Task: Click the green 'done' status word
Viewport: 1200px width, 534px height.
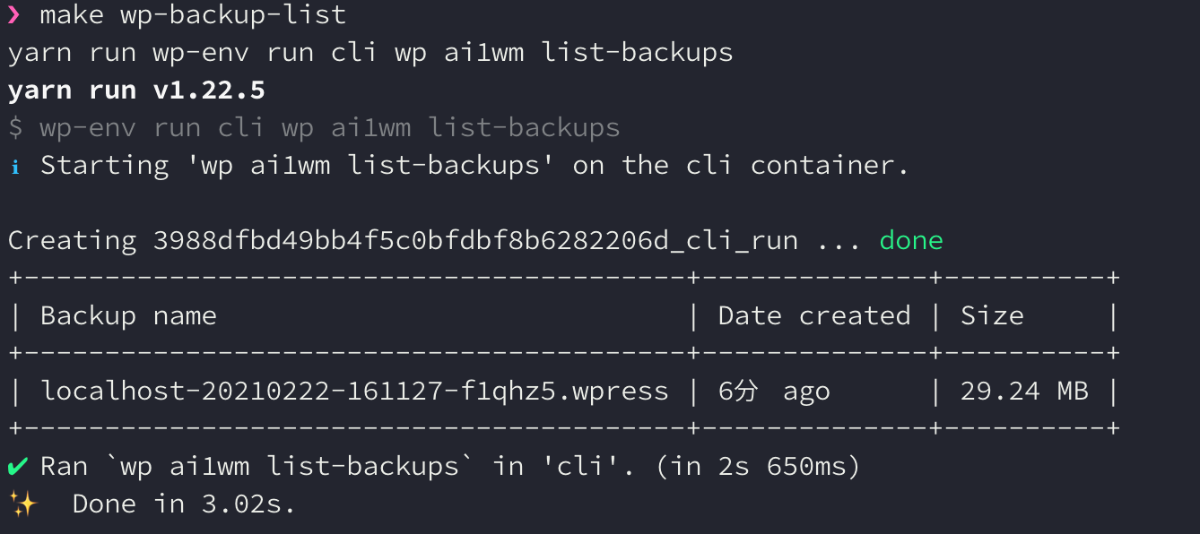Action: (911, 240)
